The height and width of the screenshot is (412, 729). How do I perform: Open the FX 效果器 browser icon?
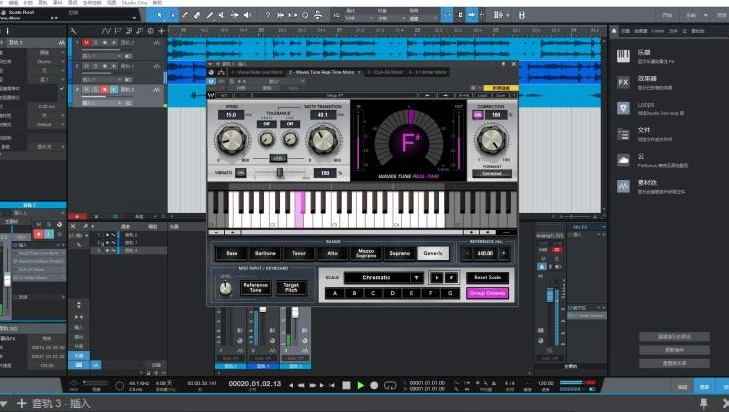click(x=623, y=83)
